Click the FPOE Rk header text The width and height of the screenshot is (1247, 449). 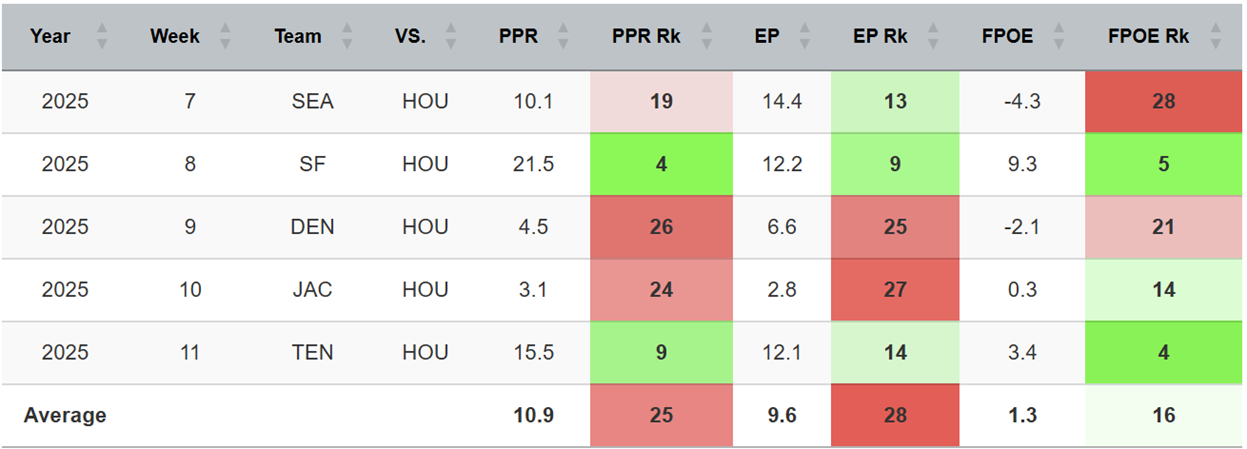pyautogui.click(x=1149, y=37)
